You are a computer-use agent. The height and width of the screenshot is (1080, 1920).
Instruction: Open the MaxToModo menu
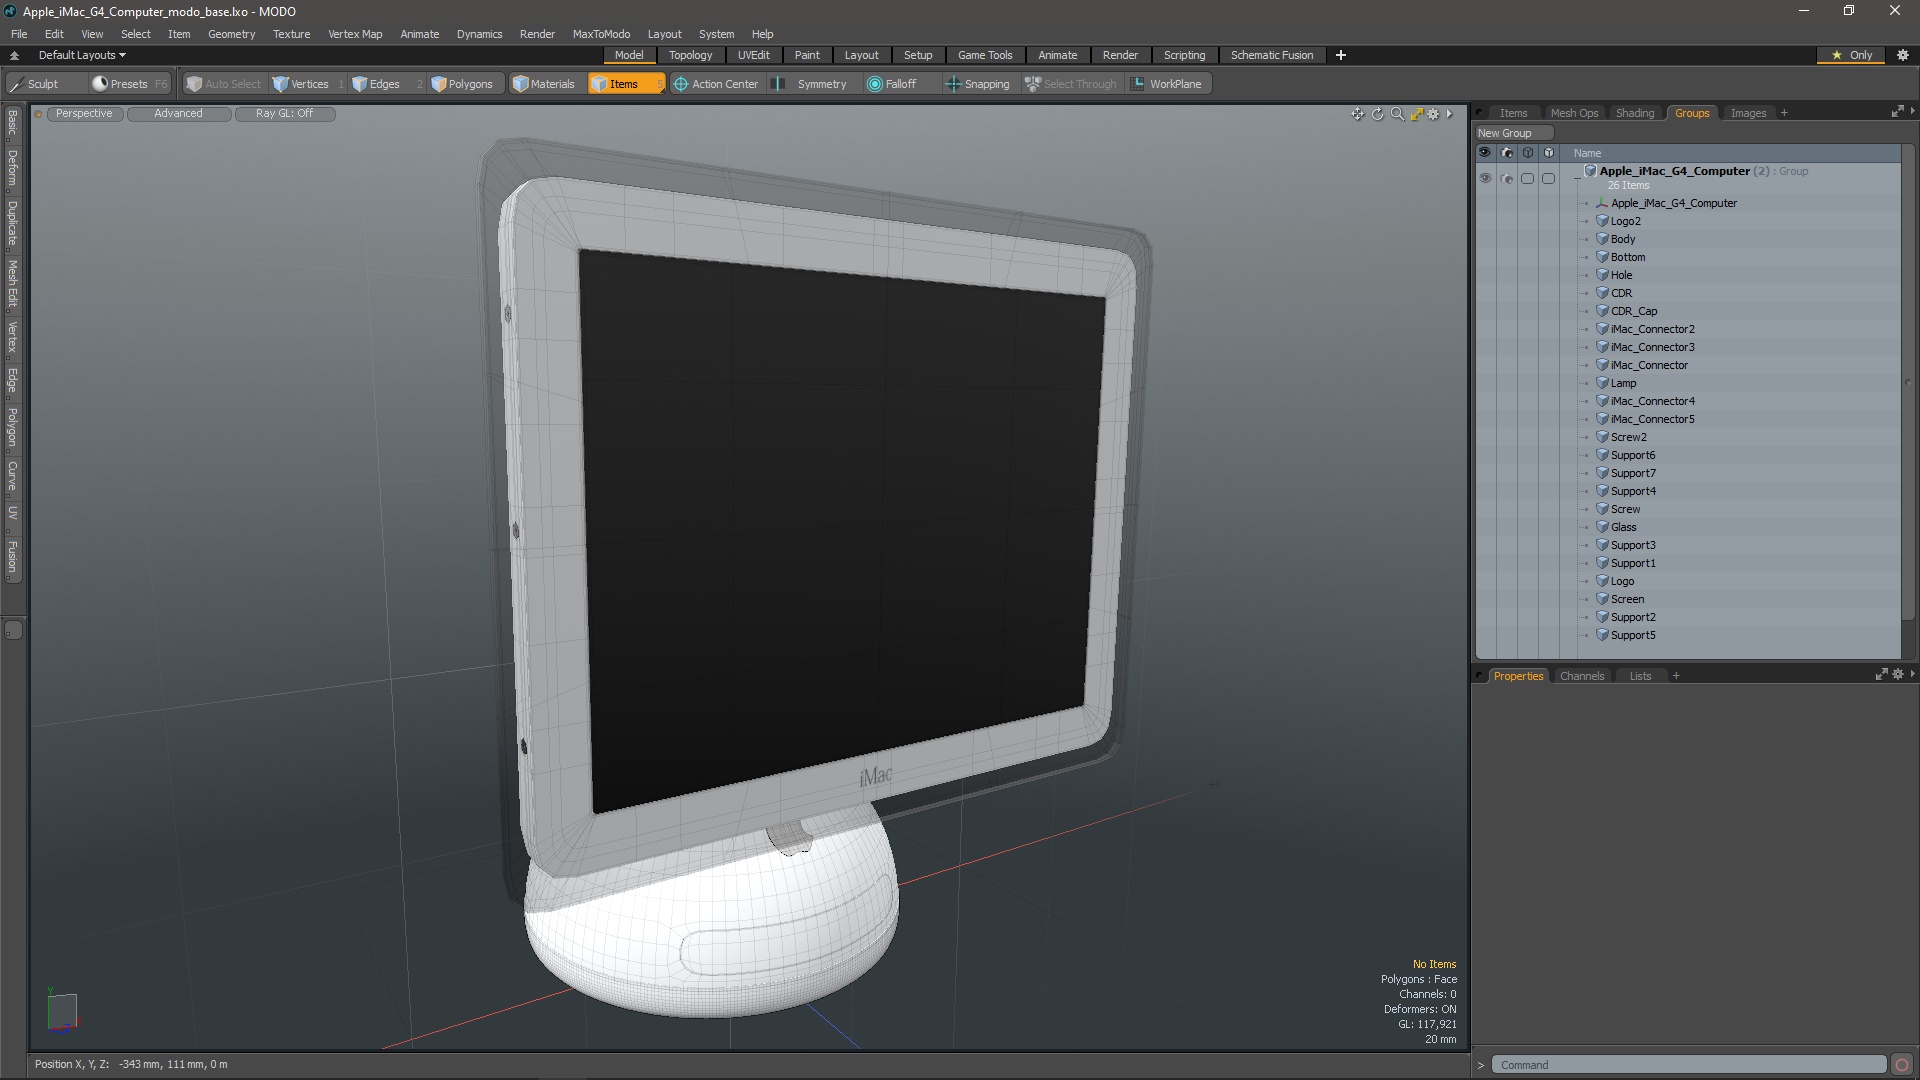click(601, 34)
